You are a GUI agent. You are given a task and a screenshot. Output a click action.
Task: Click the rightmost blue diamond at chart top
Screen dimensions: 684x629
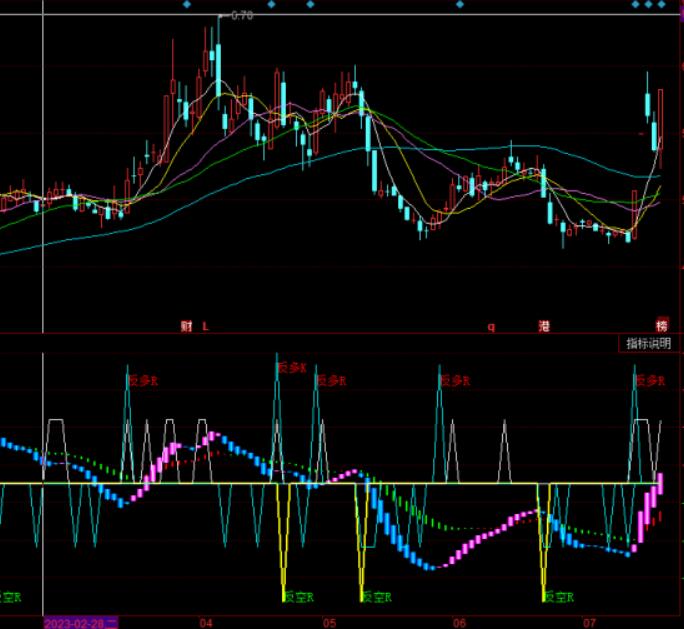click(662, 5)
